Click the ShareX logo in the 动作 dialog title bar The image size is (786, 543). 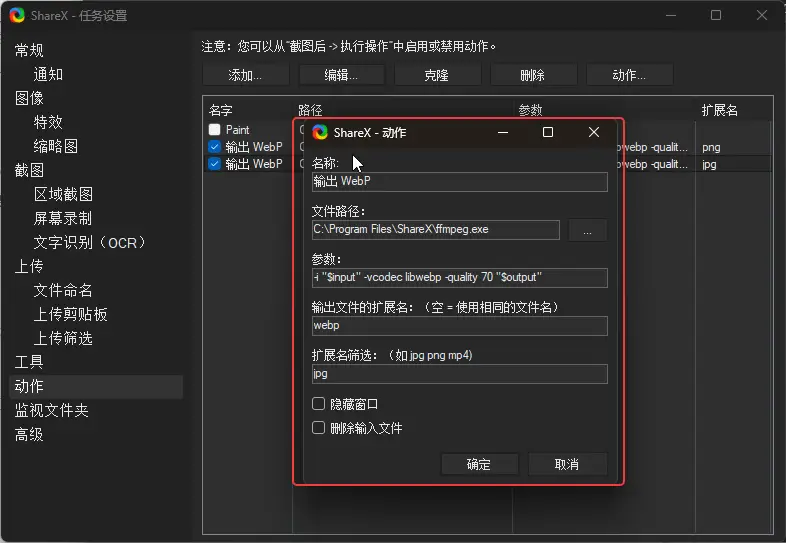click(320, 132)
